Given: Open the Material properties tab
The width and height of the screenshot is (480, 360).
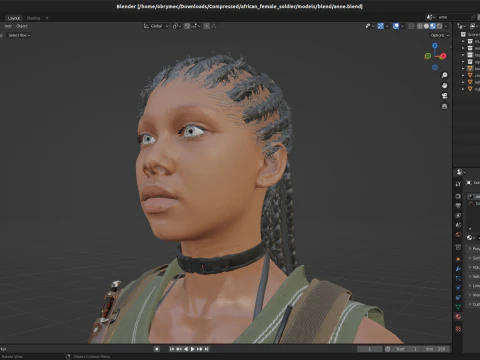Looking at the screenshot, I should [x=458, y=316].
